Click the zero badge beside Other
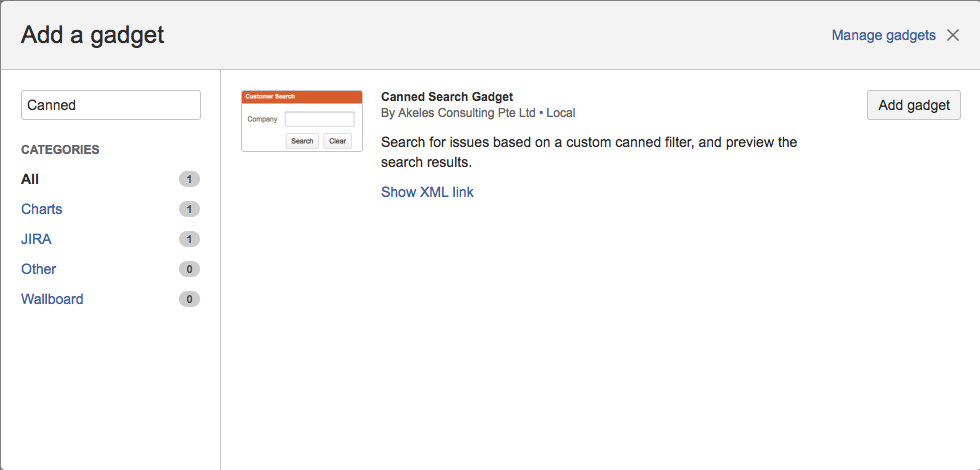The image size is (980, 470). (189, 269)
